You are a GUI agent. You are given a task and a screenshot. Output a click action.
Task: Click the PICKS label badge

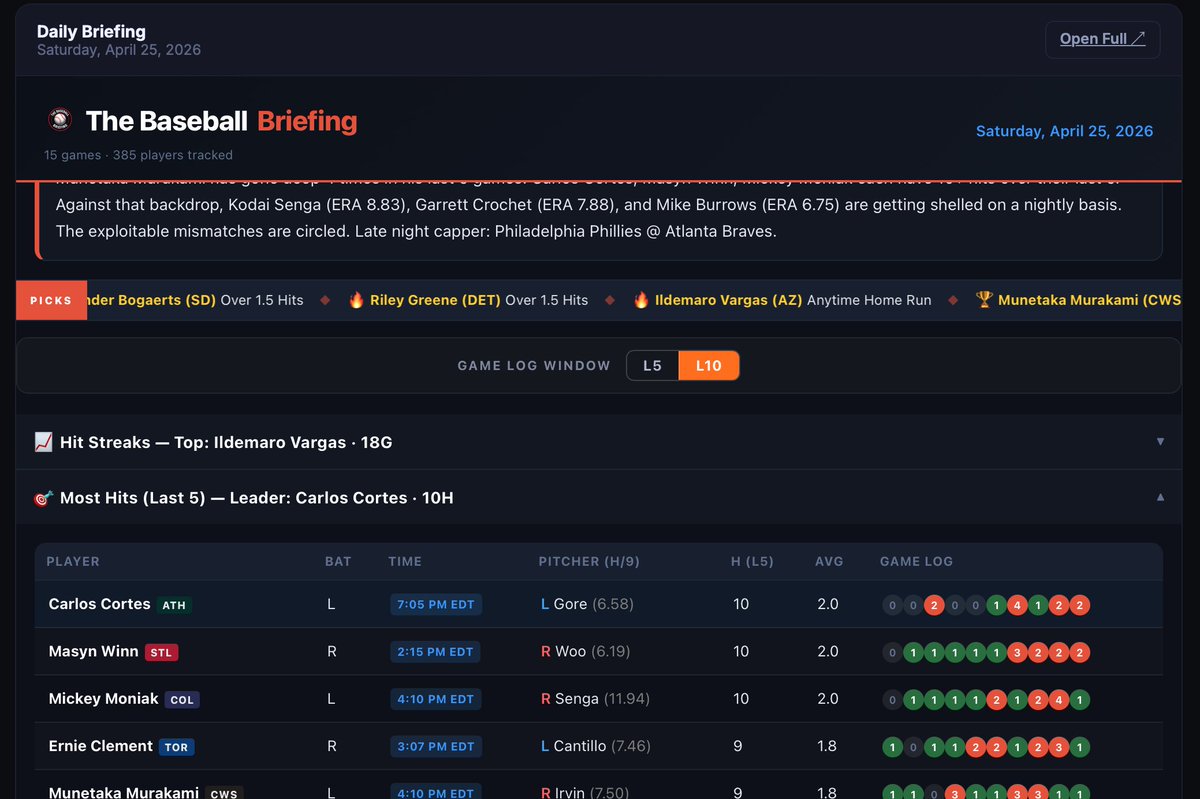click(x=51, y=300)
